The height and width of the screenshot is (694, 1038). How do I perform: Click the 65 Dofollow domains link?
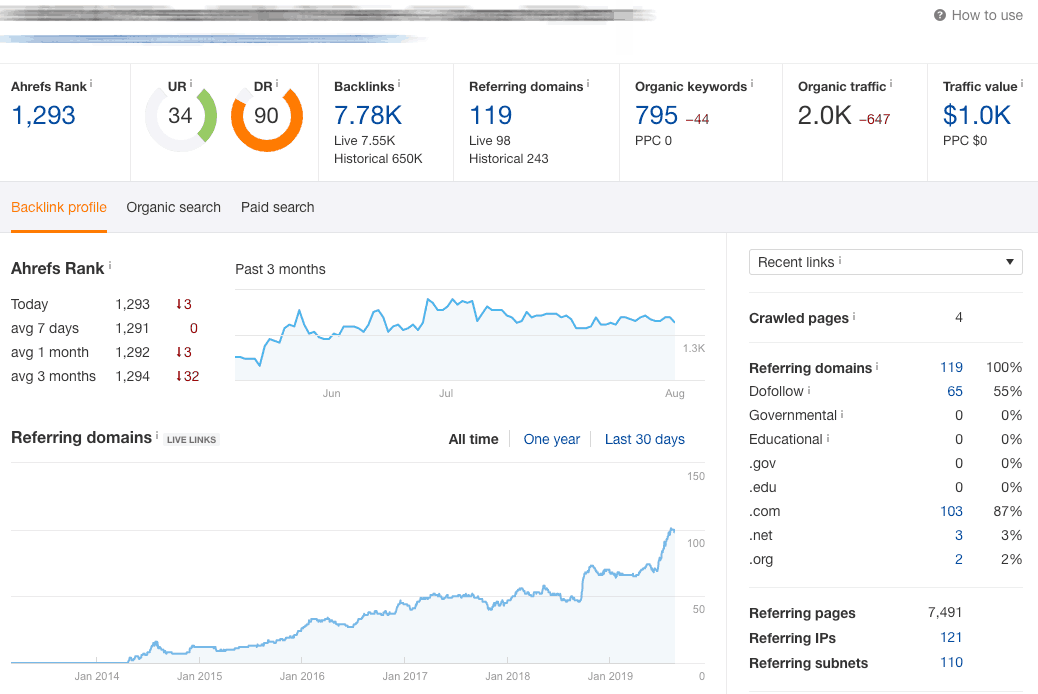(955, 391)
